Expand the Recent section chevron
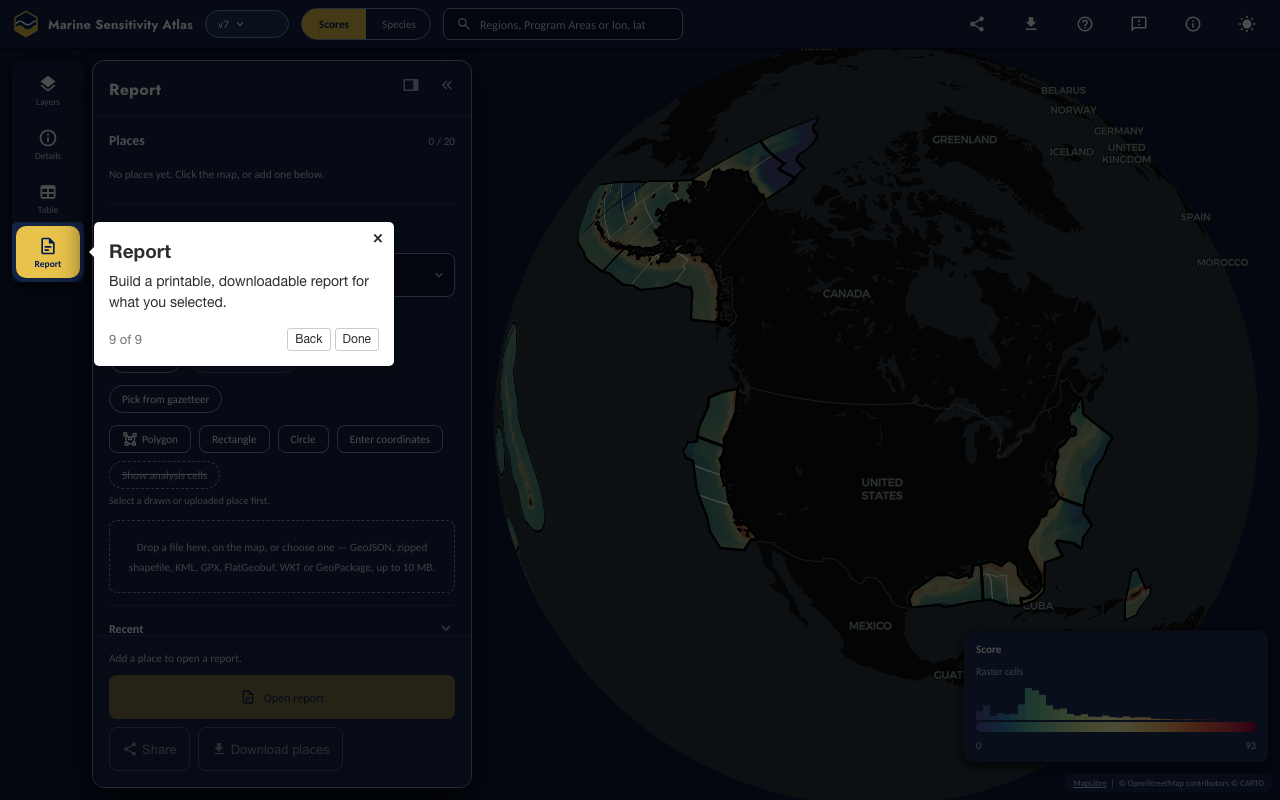 pos(445,629)
